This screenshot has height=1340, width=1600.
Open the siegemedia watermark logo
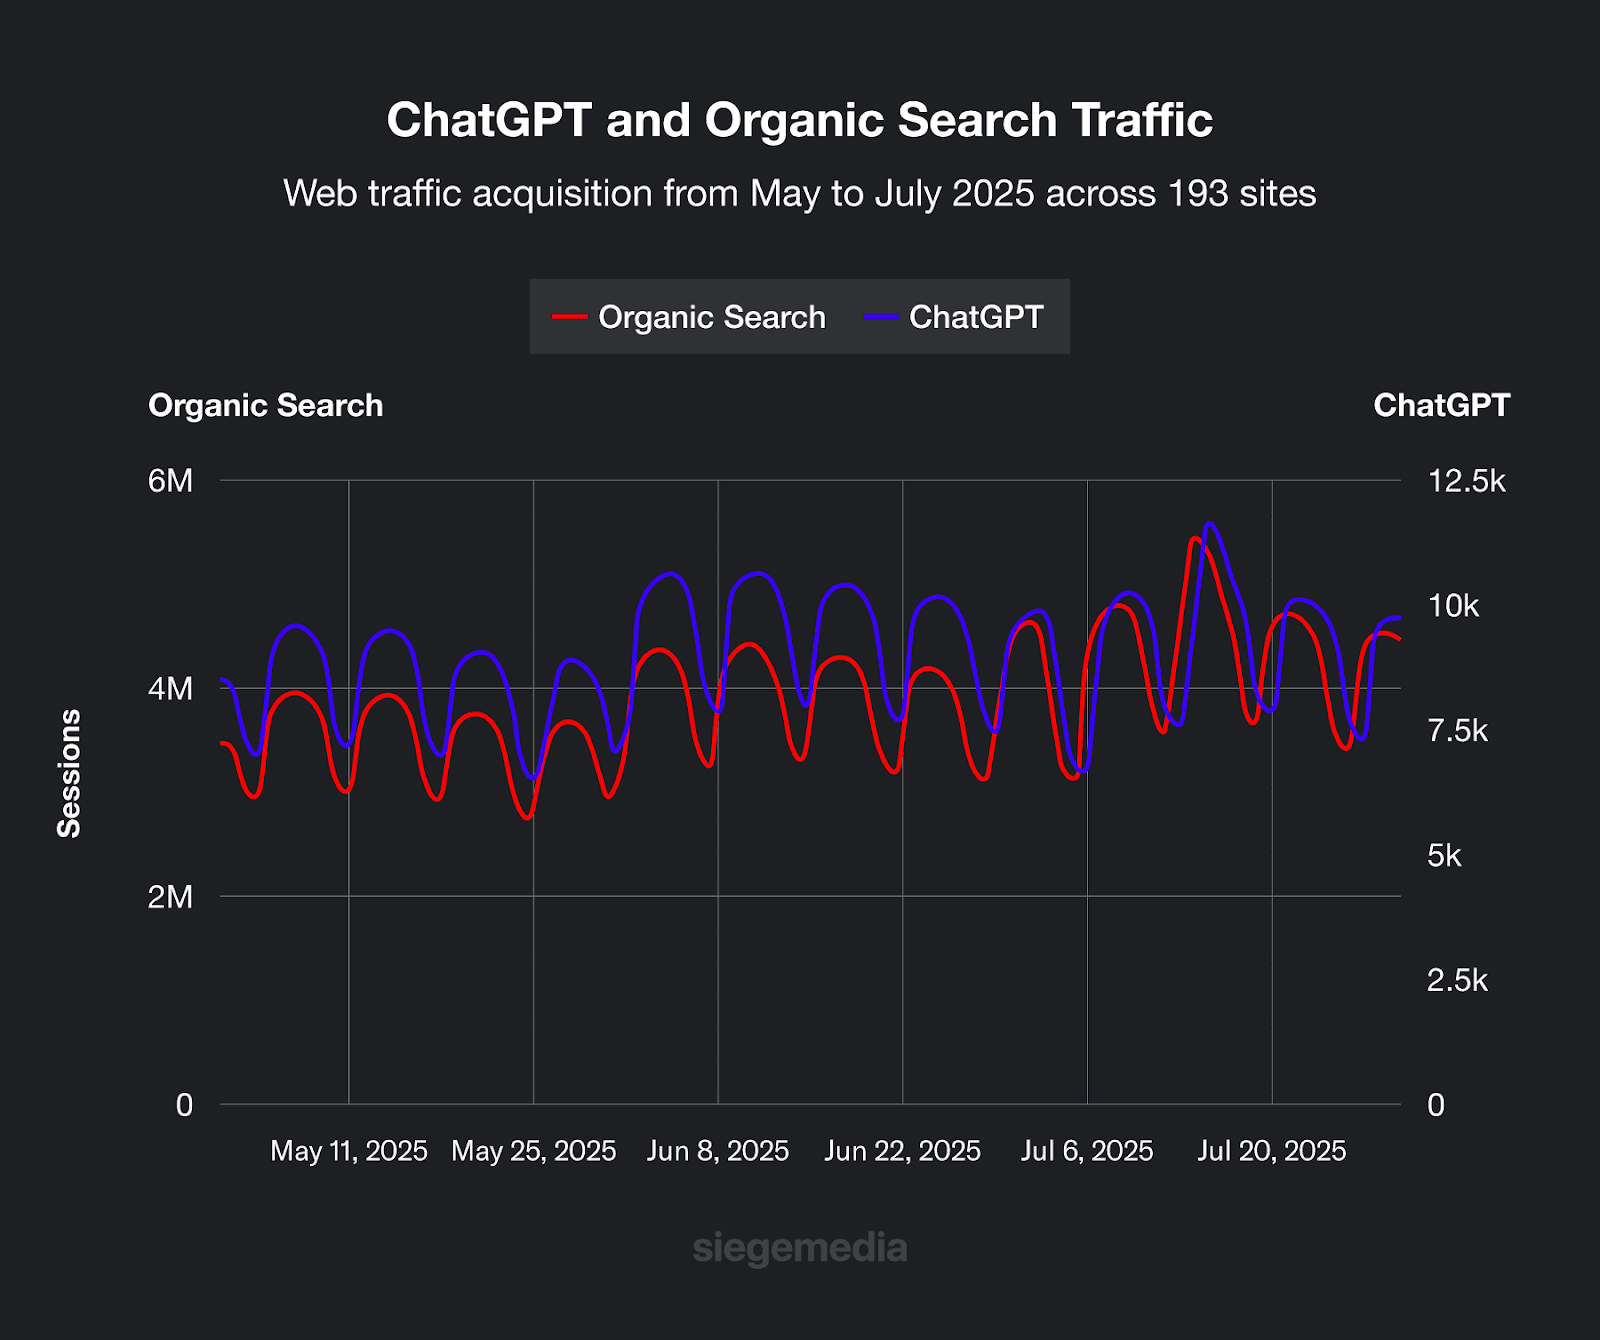click(x=799, y=1248)
